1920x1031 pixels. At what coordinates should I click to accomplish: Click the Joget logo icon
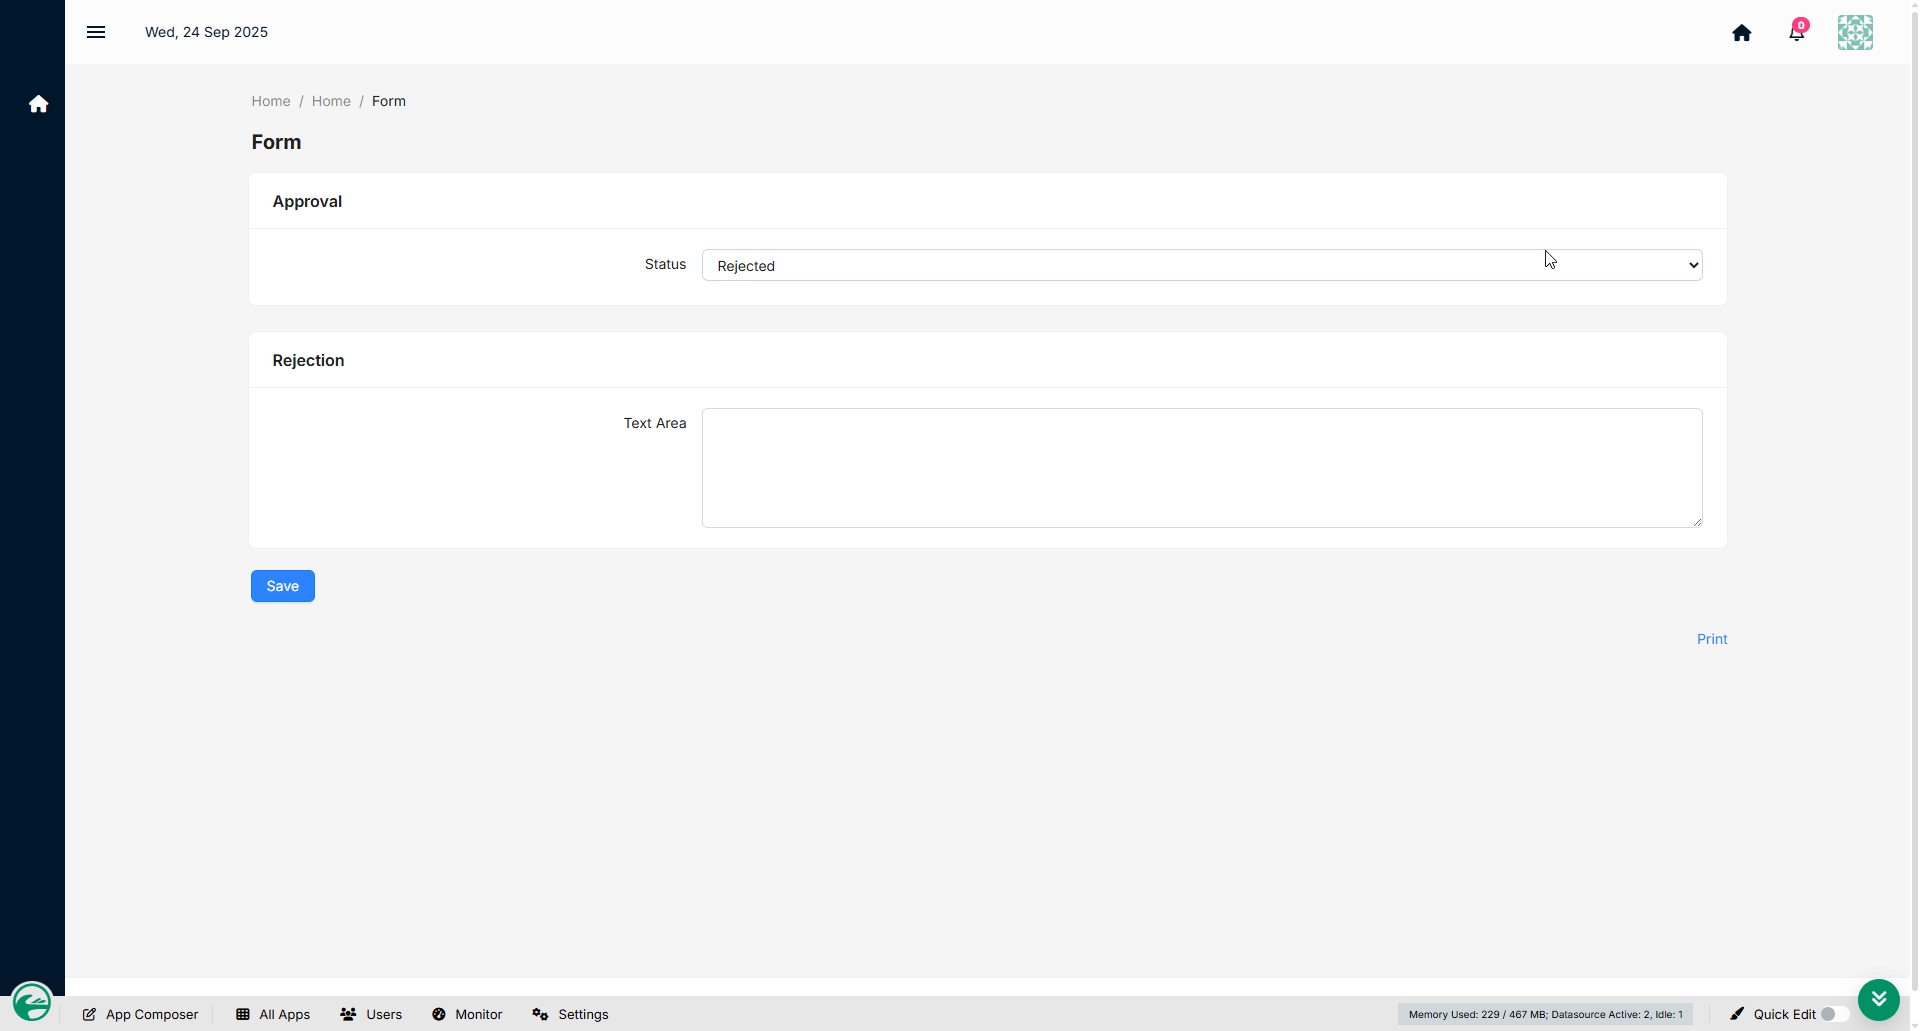coord(32,1001)
